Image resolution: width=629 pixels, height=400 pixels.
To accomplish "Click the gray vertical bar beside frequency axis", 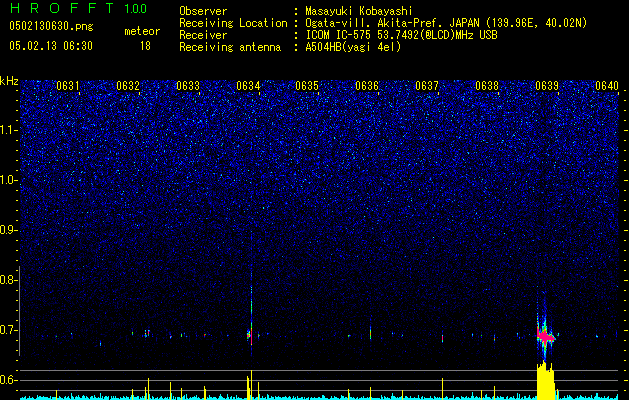I will tap(19, 311).
